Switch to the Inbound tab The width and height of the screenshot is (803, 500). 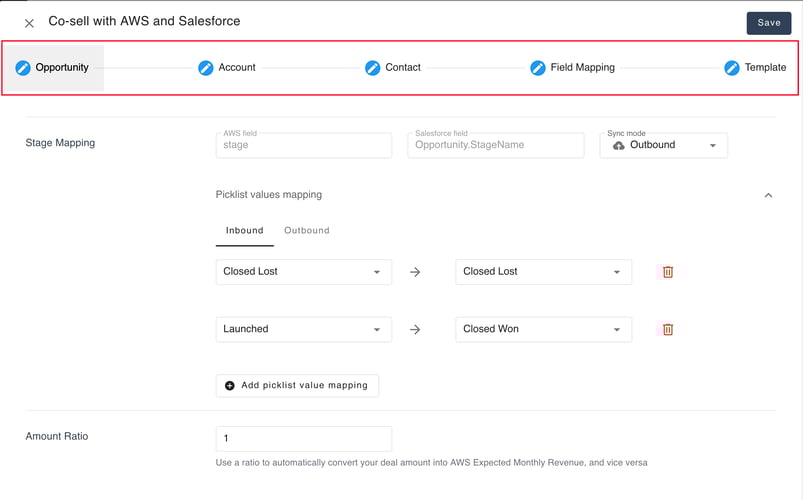(x=244, y=231)
